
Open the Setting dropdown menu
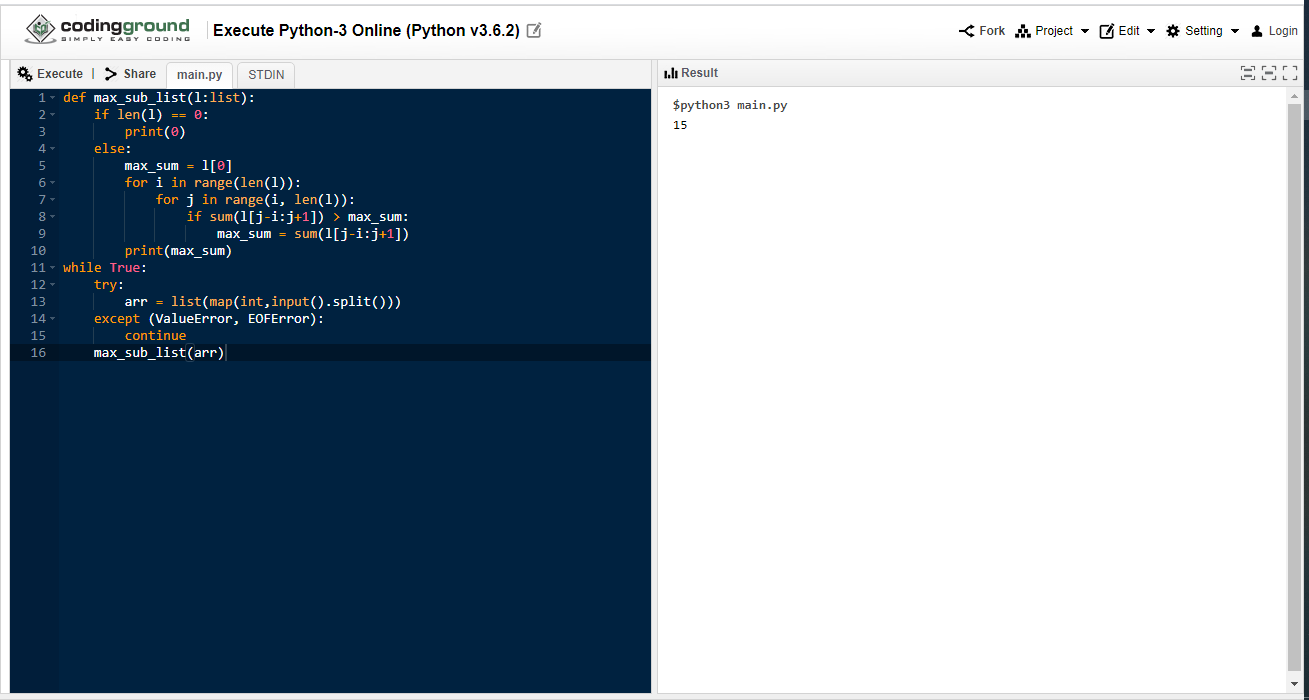click(1203, 31)
